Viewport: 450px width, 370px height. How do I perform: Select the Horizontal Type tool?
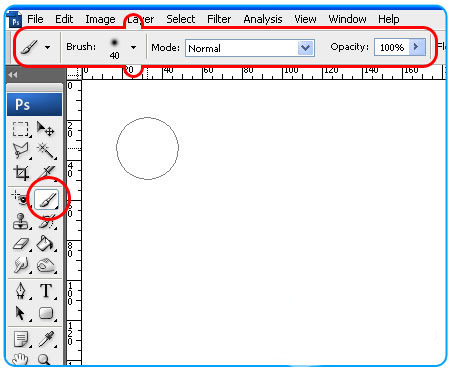(x=46, y=291)
